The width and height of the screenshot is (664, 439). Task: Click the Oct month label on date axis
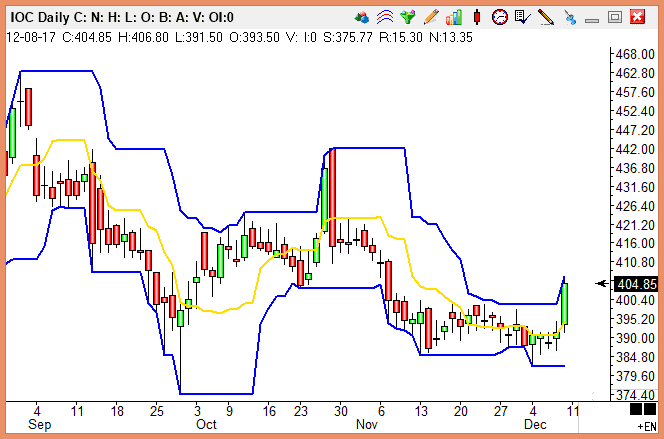[206, 424]
